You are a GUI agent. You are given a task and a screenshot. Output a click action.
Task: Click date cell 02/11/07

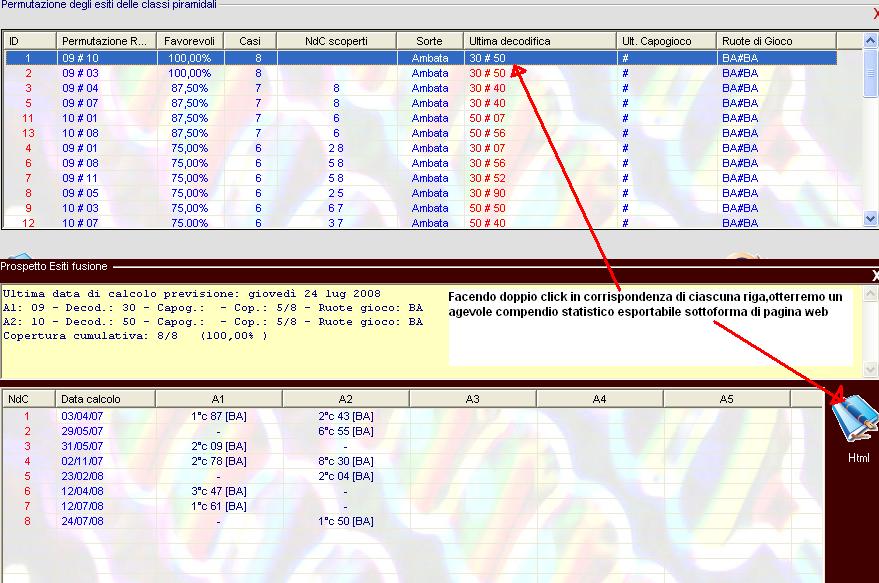(82, 461)
